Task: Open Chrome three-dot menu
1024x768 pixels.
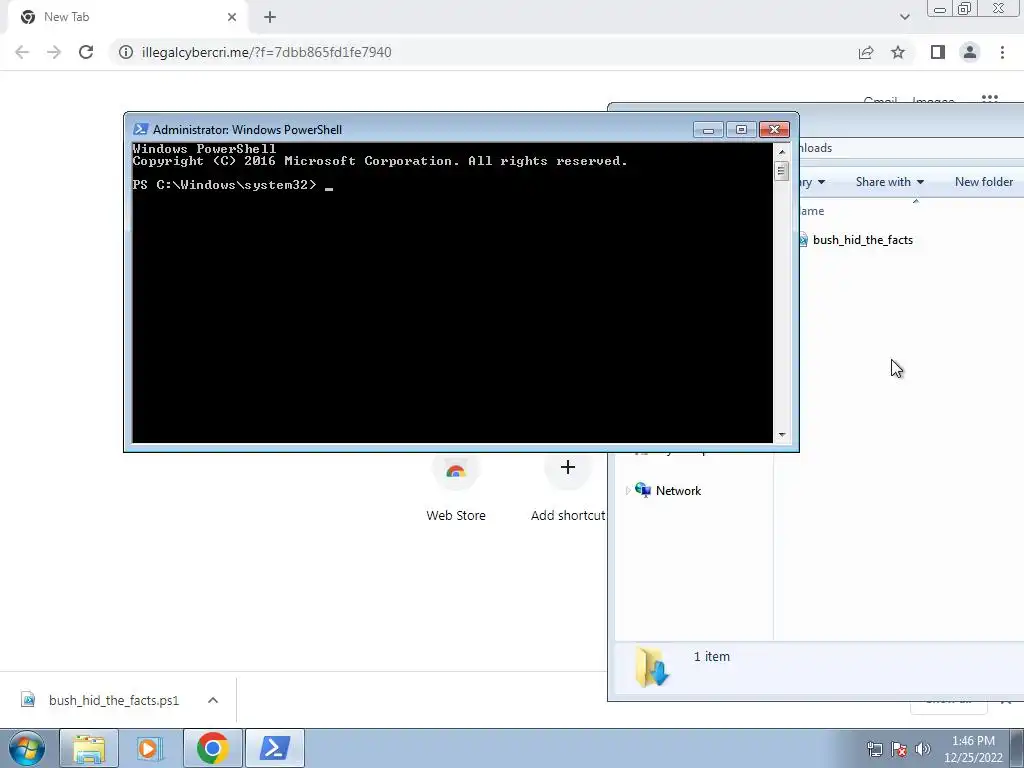Action: coord(1002,52)
